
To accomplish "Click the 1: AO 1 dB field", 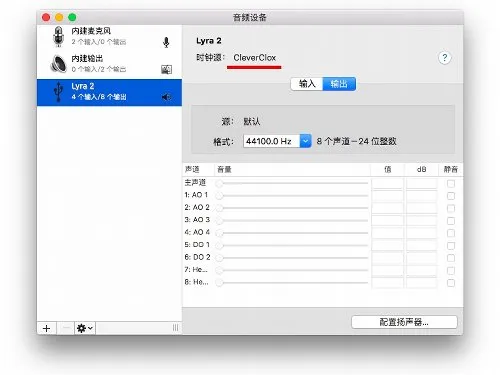I will pos(422,196).
